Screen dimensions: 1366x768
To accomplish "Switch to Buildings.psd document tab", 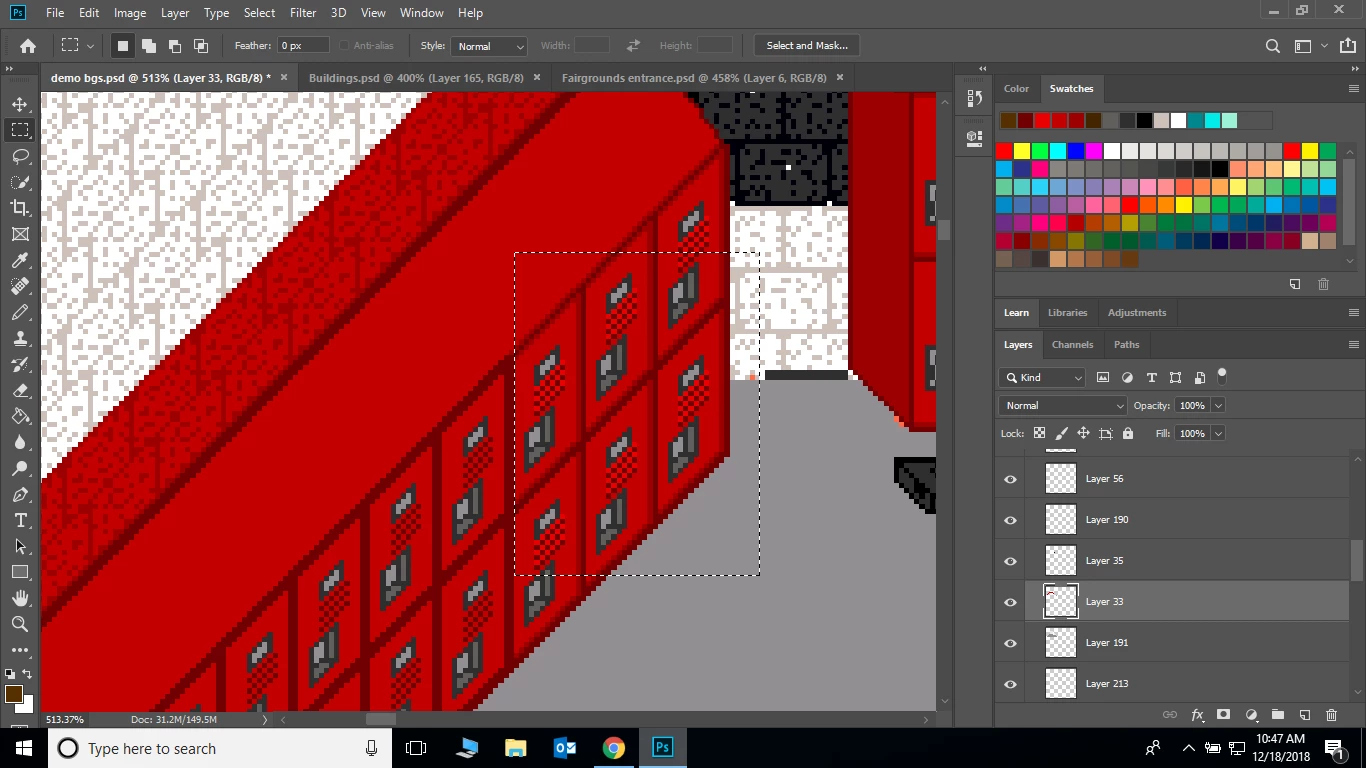I will (416, 77).
